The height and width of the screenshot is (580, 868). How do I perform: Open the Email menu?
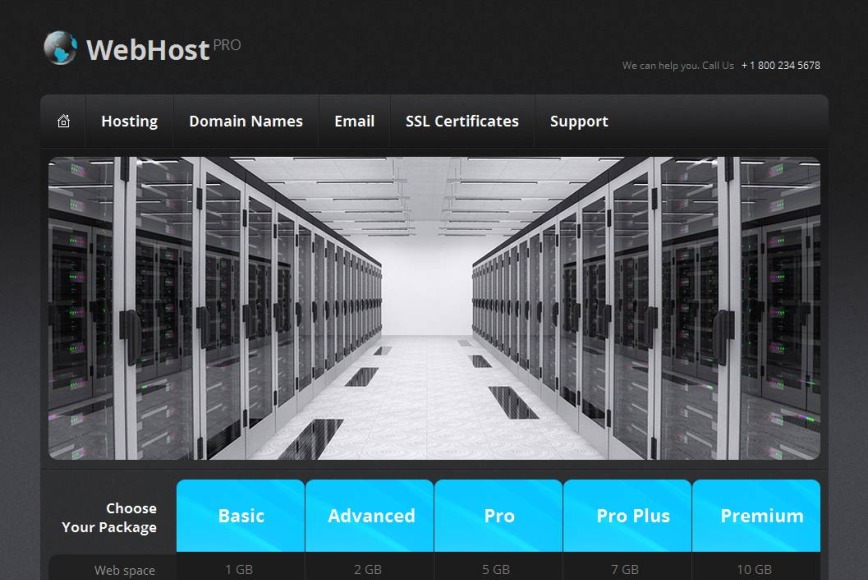354,121
